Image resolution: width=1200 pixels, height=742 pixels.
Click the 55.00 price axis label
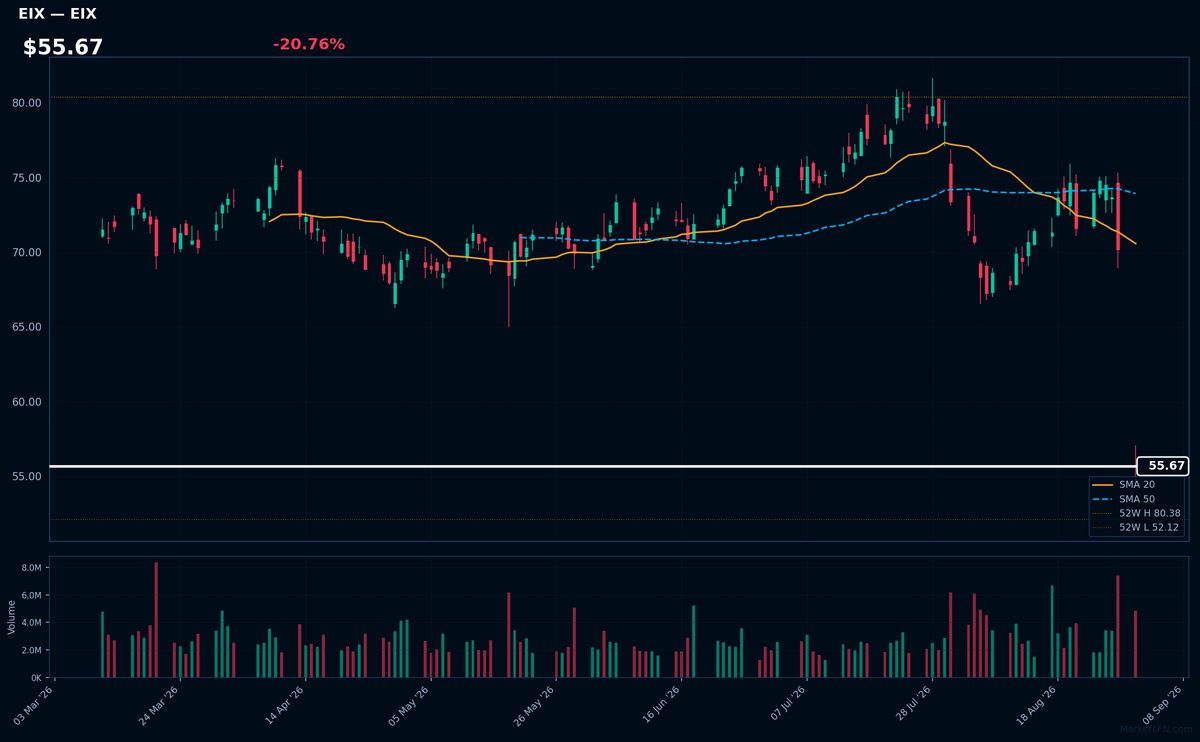coord(27,476)
